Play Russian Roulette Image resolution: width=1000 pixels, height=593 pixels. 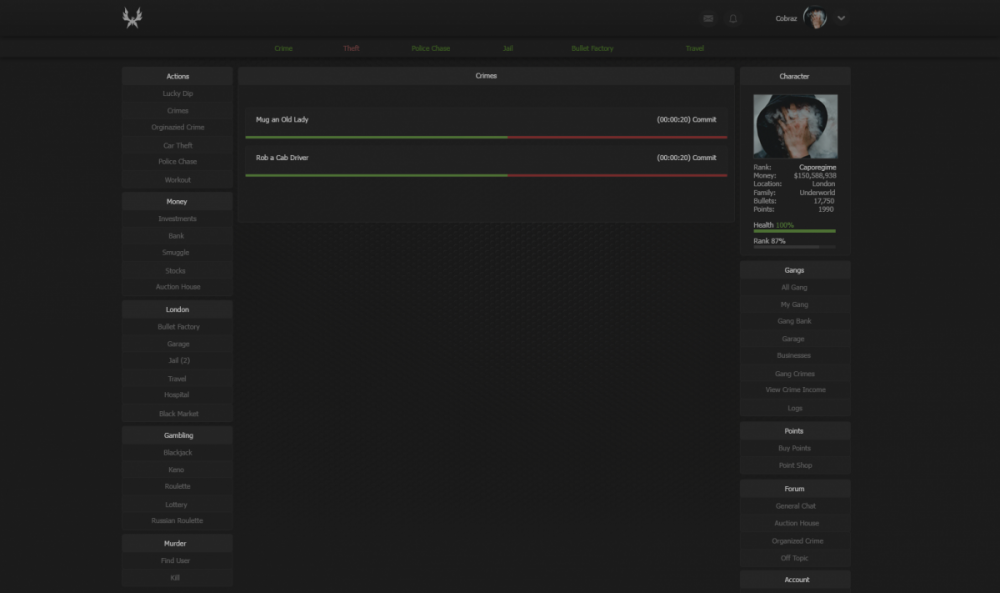[x=177, y=521]
